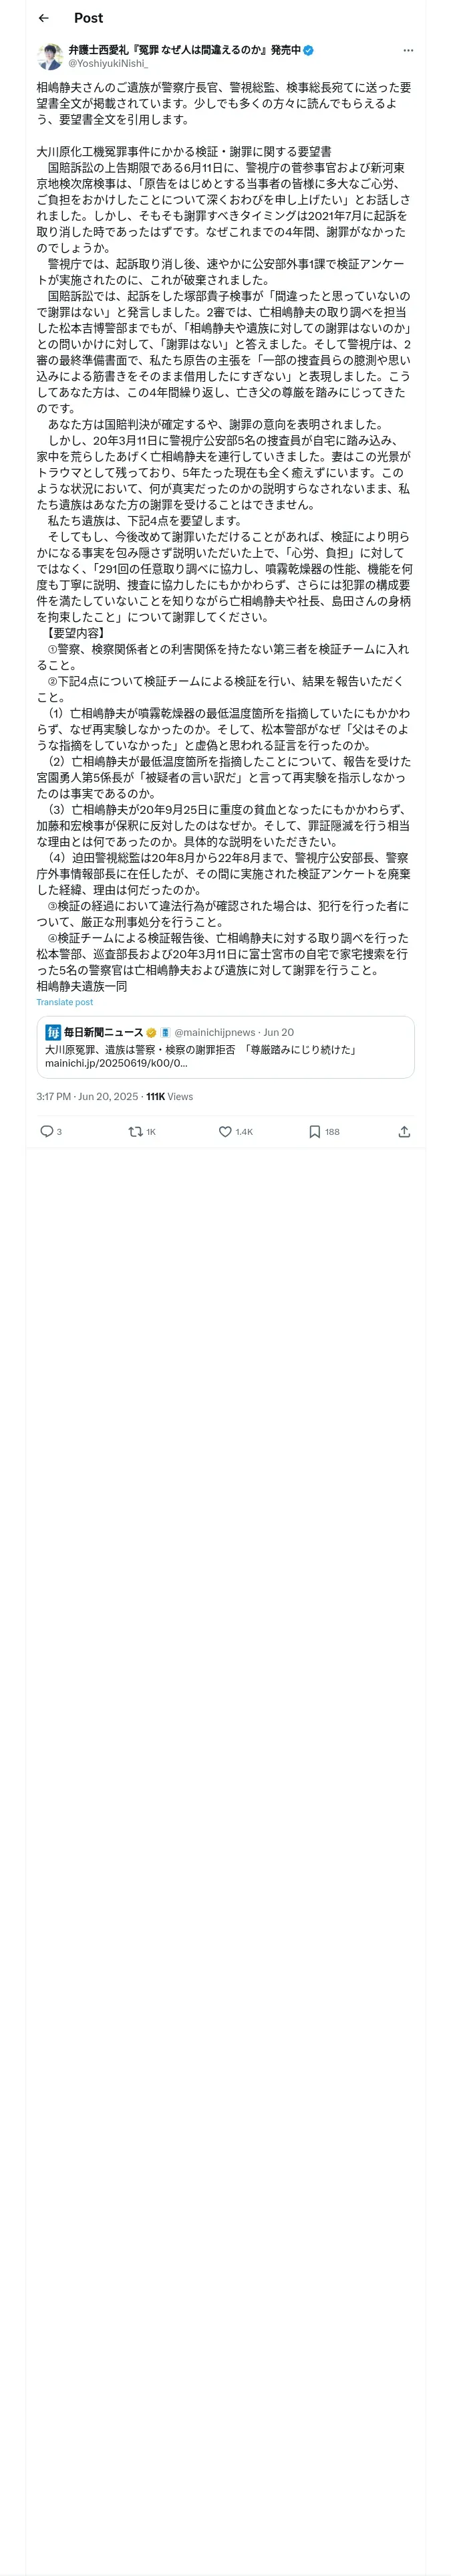This screenshot has width=451, height=2576.
Task: Click the Translate post link
Action: (65, 1002)
